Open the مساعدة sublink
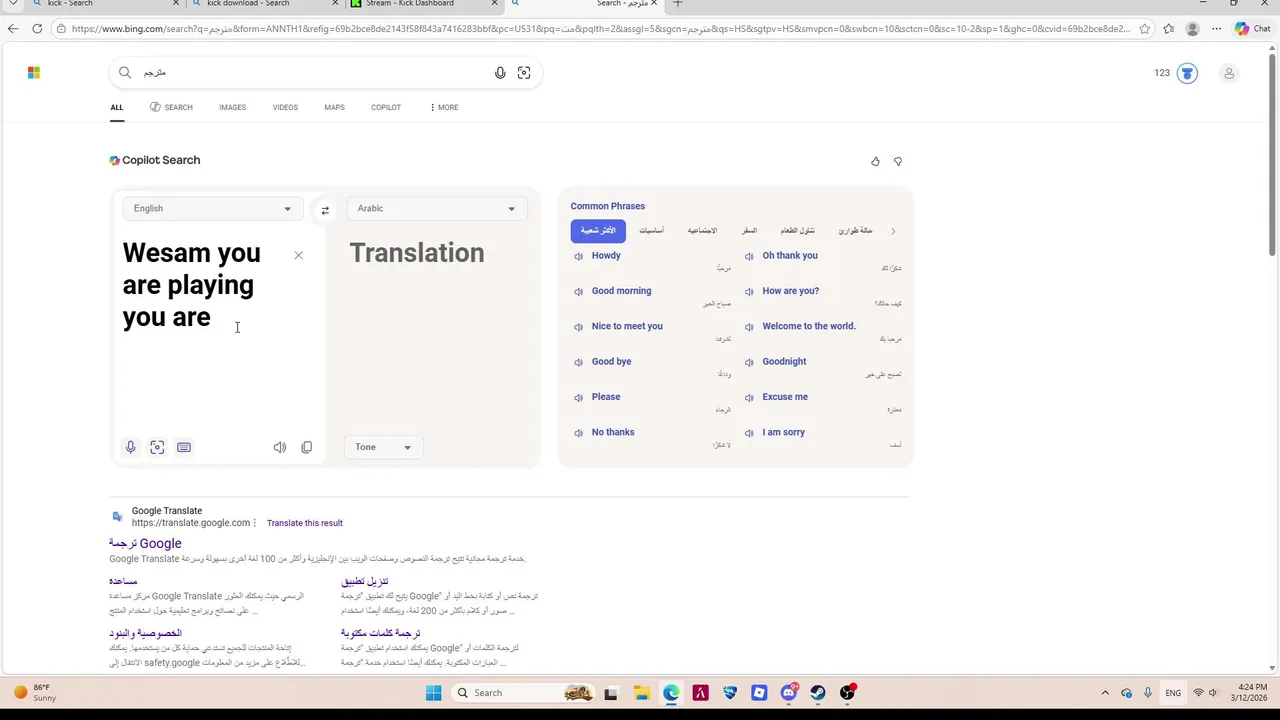 [x=123, y=581]
